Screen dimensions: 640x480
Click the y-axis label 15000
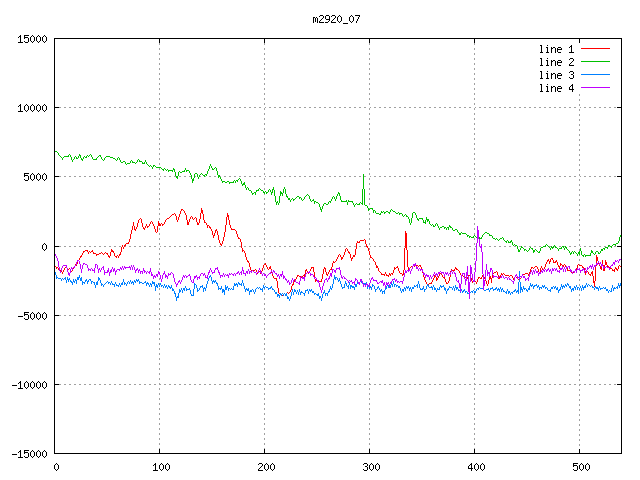[x=32, y=39]
